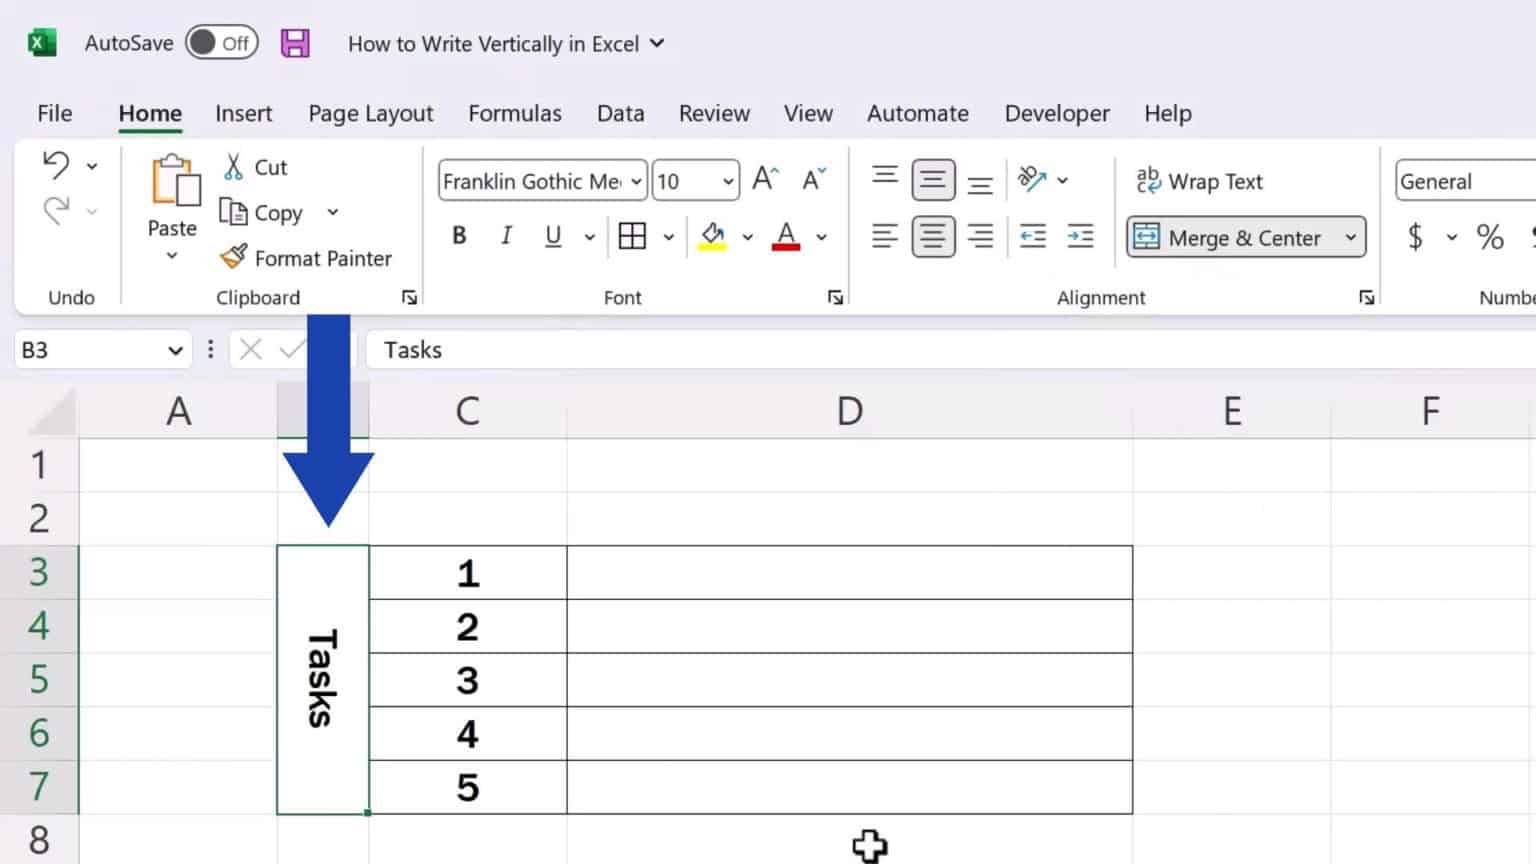Apply underline to the selection
The image size is (1536, 864).
(552, 236)
